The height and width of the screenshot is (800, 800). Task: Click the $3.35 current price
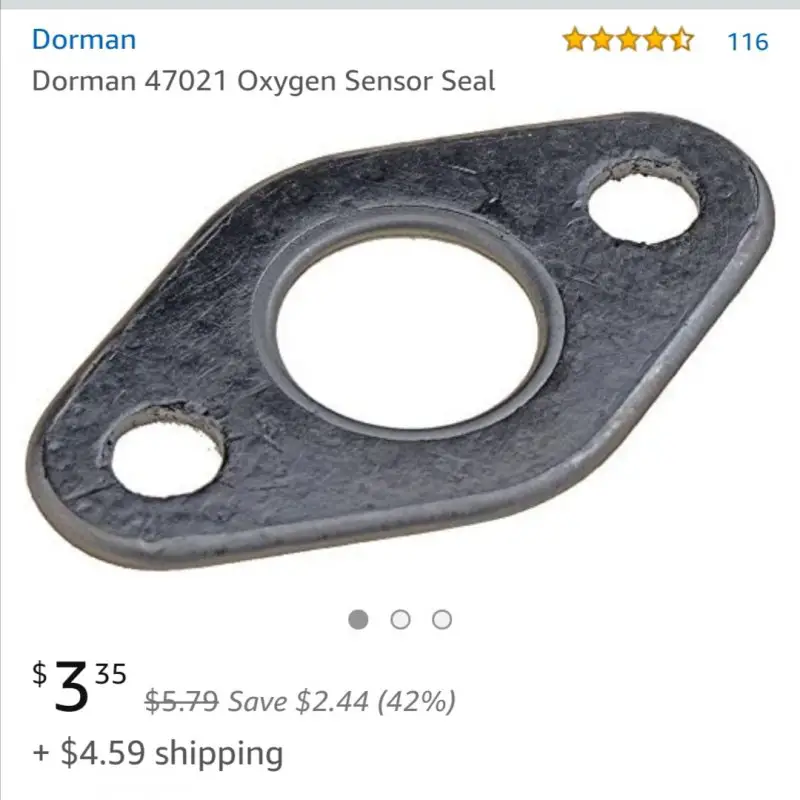pos(80,685)
